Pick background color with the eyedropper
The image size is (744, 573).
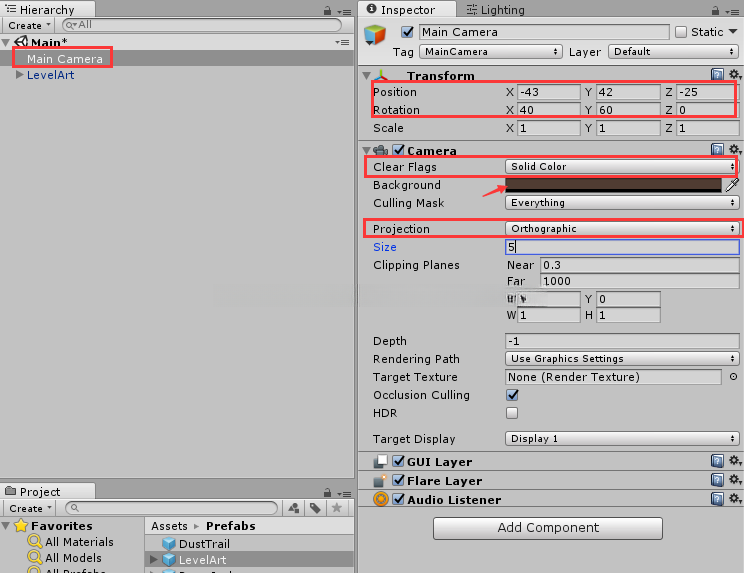point(732,185)
